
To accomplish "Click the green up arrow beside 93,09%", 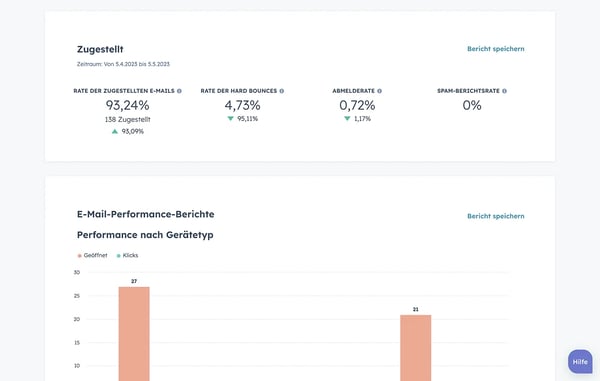I will (x=115, y=131).
